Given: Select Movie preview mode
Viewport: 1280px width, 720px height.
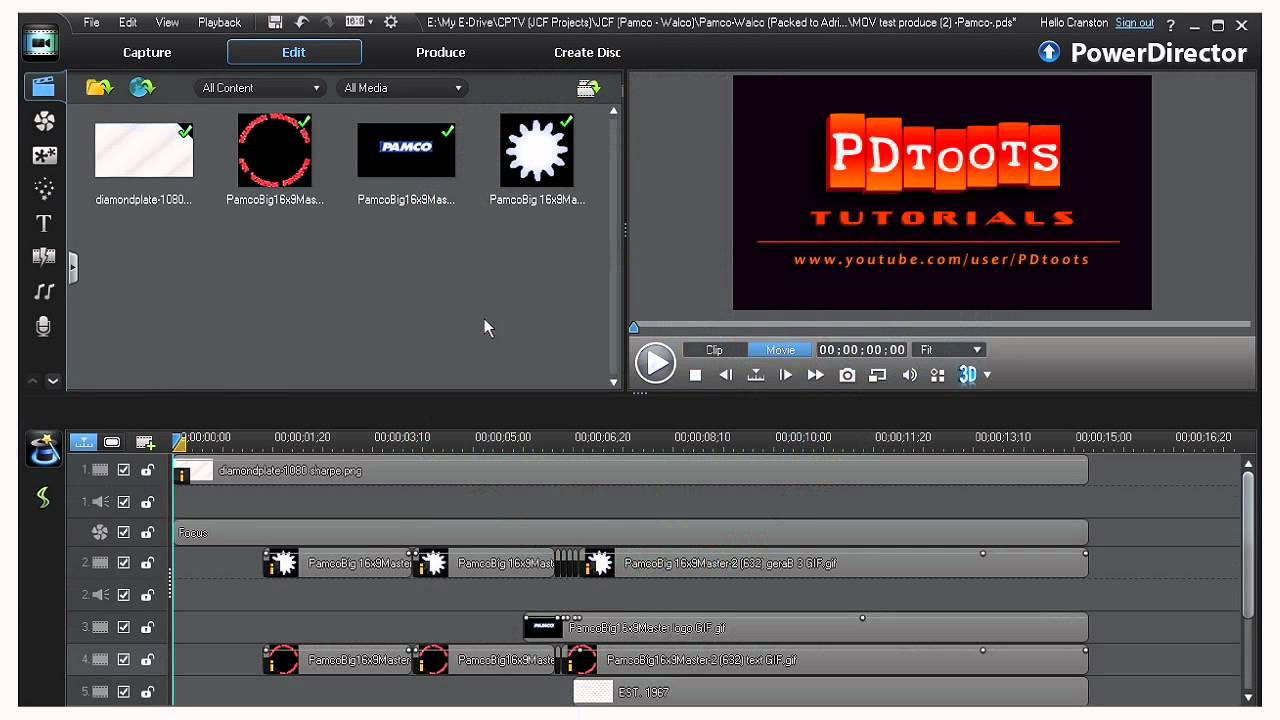Looking at the screenshot, I should tap(780, 350).
